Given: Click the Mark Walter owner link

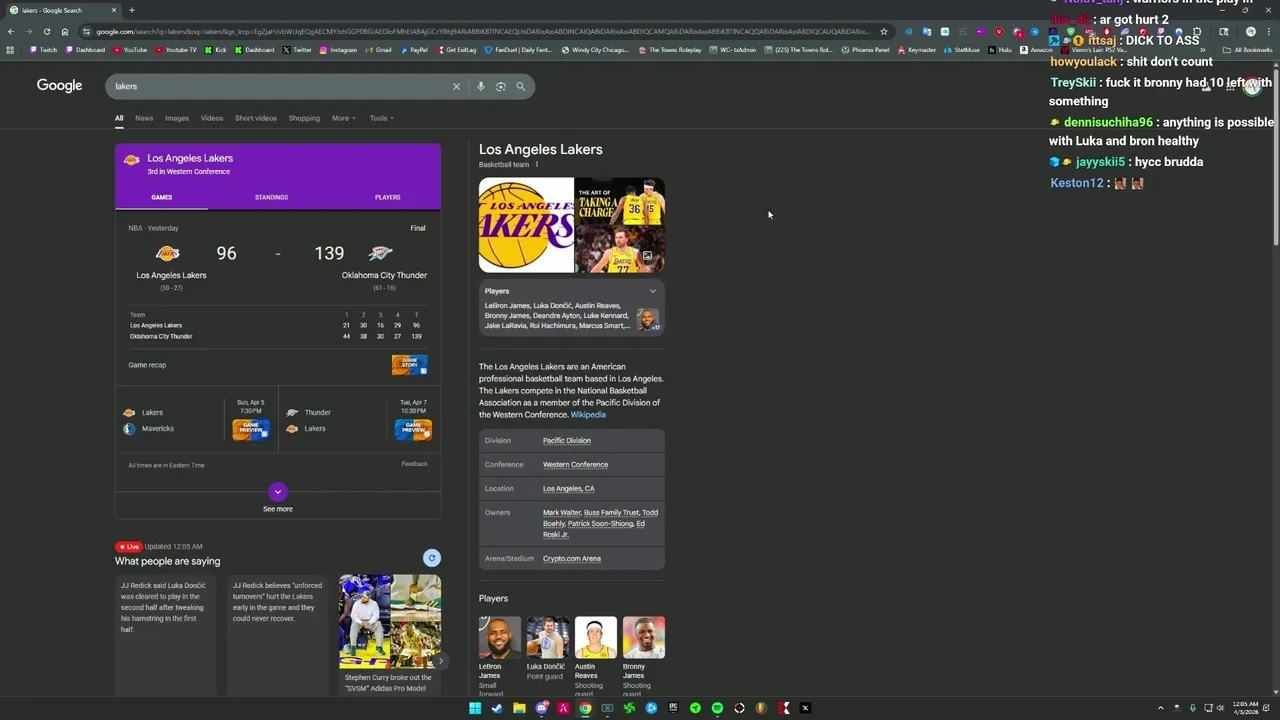Looking at the screenshot, I should click(x=561, y=513).
